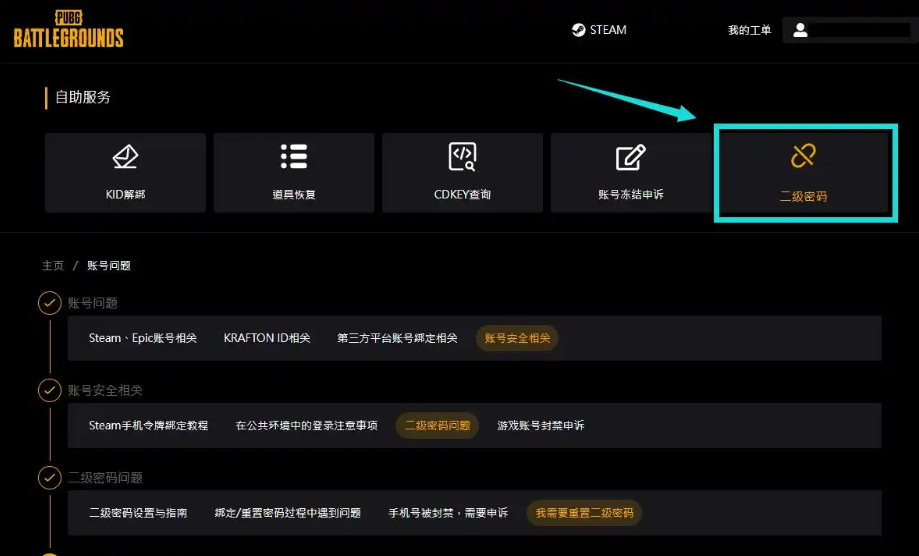
Task: Click the 道具恢复 list icon
Action: coord(293,157)
